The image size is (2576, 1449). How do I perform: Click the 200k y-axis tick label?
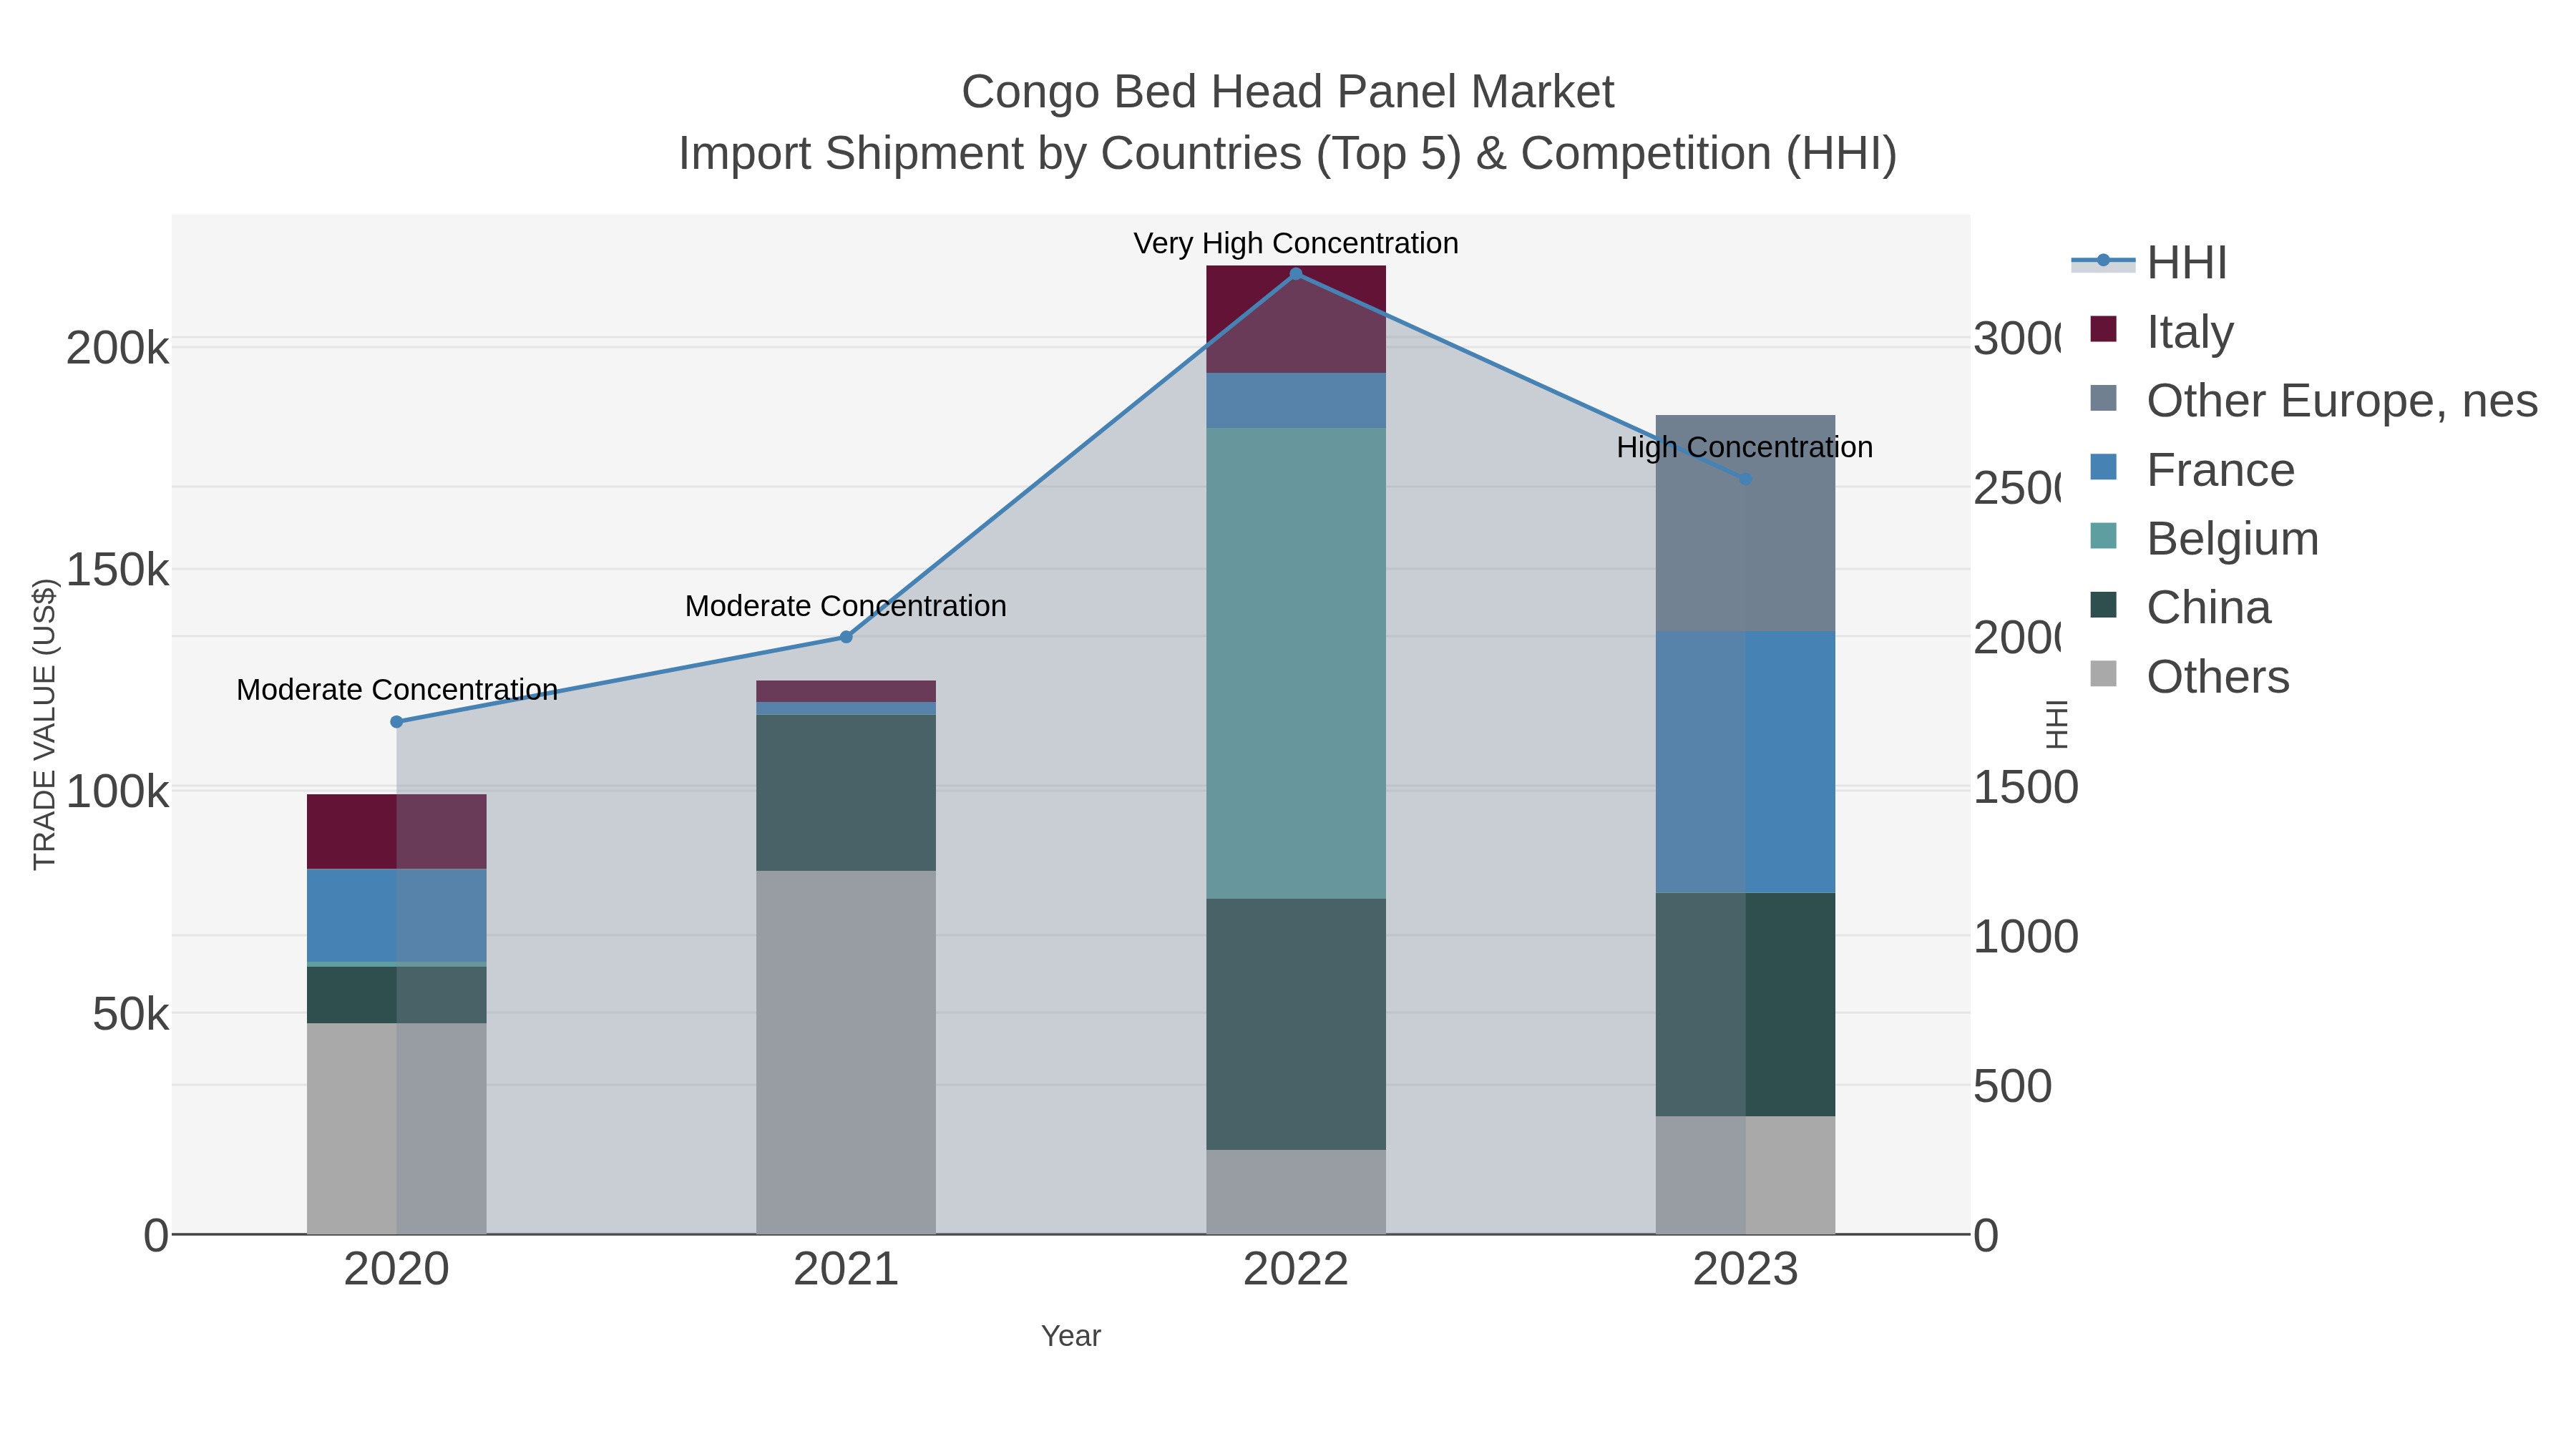(x=118, y=349)
